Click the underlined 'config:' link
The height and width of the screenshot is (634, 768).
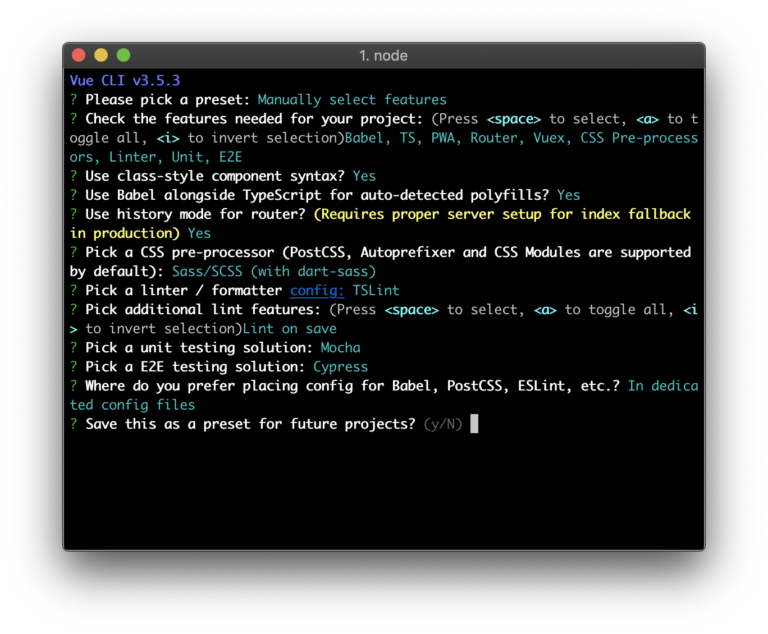coord(317,290)
